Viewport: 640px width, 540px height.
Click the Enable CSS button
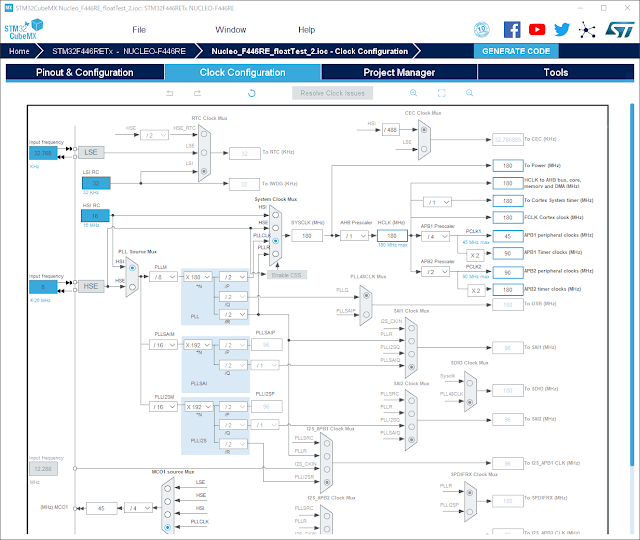(x=287, y=275)
